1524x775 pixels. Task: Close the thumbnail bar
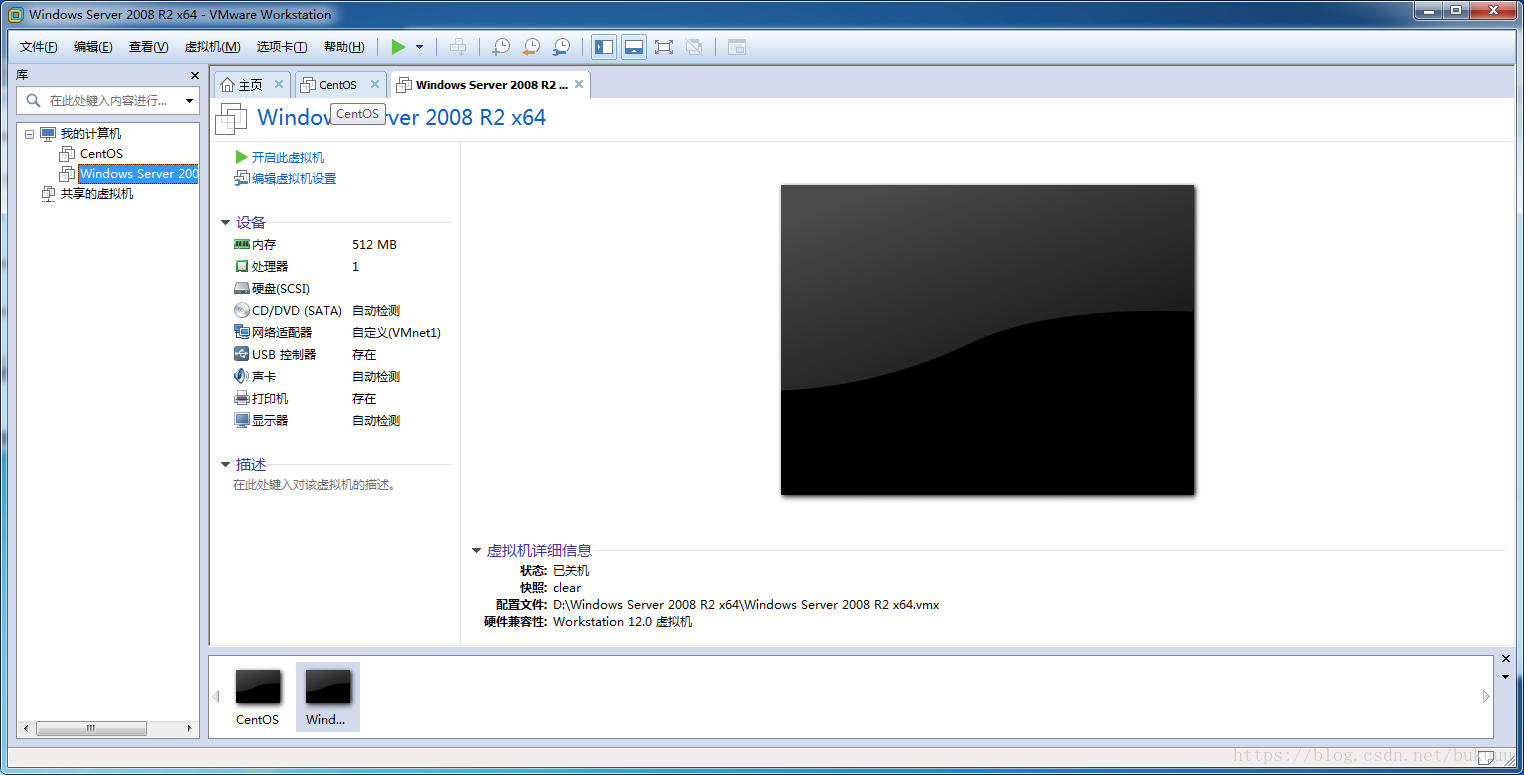[x=1507, y=659]
